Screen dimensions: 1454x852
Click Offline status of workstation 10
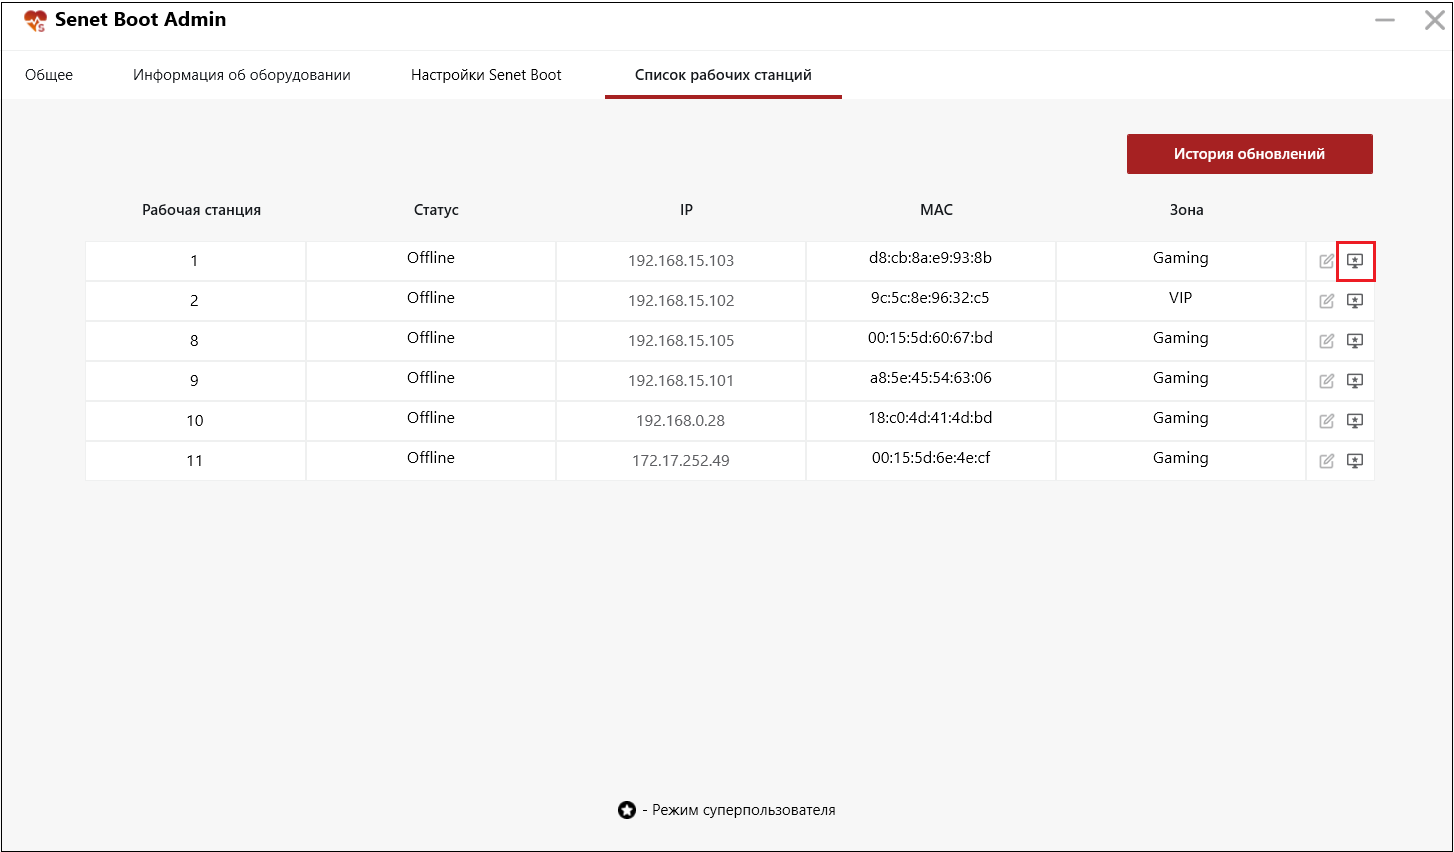[x=431, y=418]
